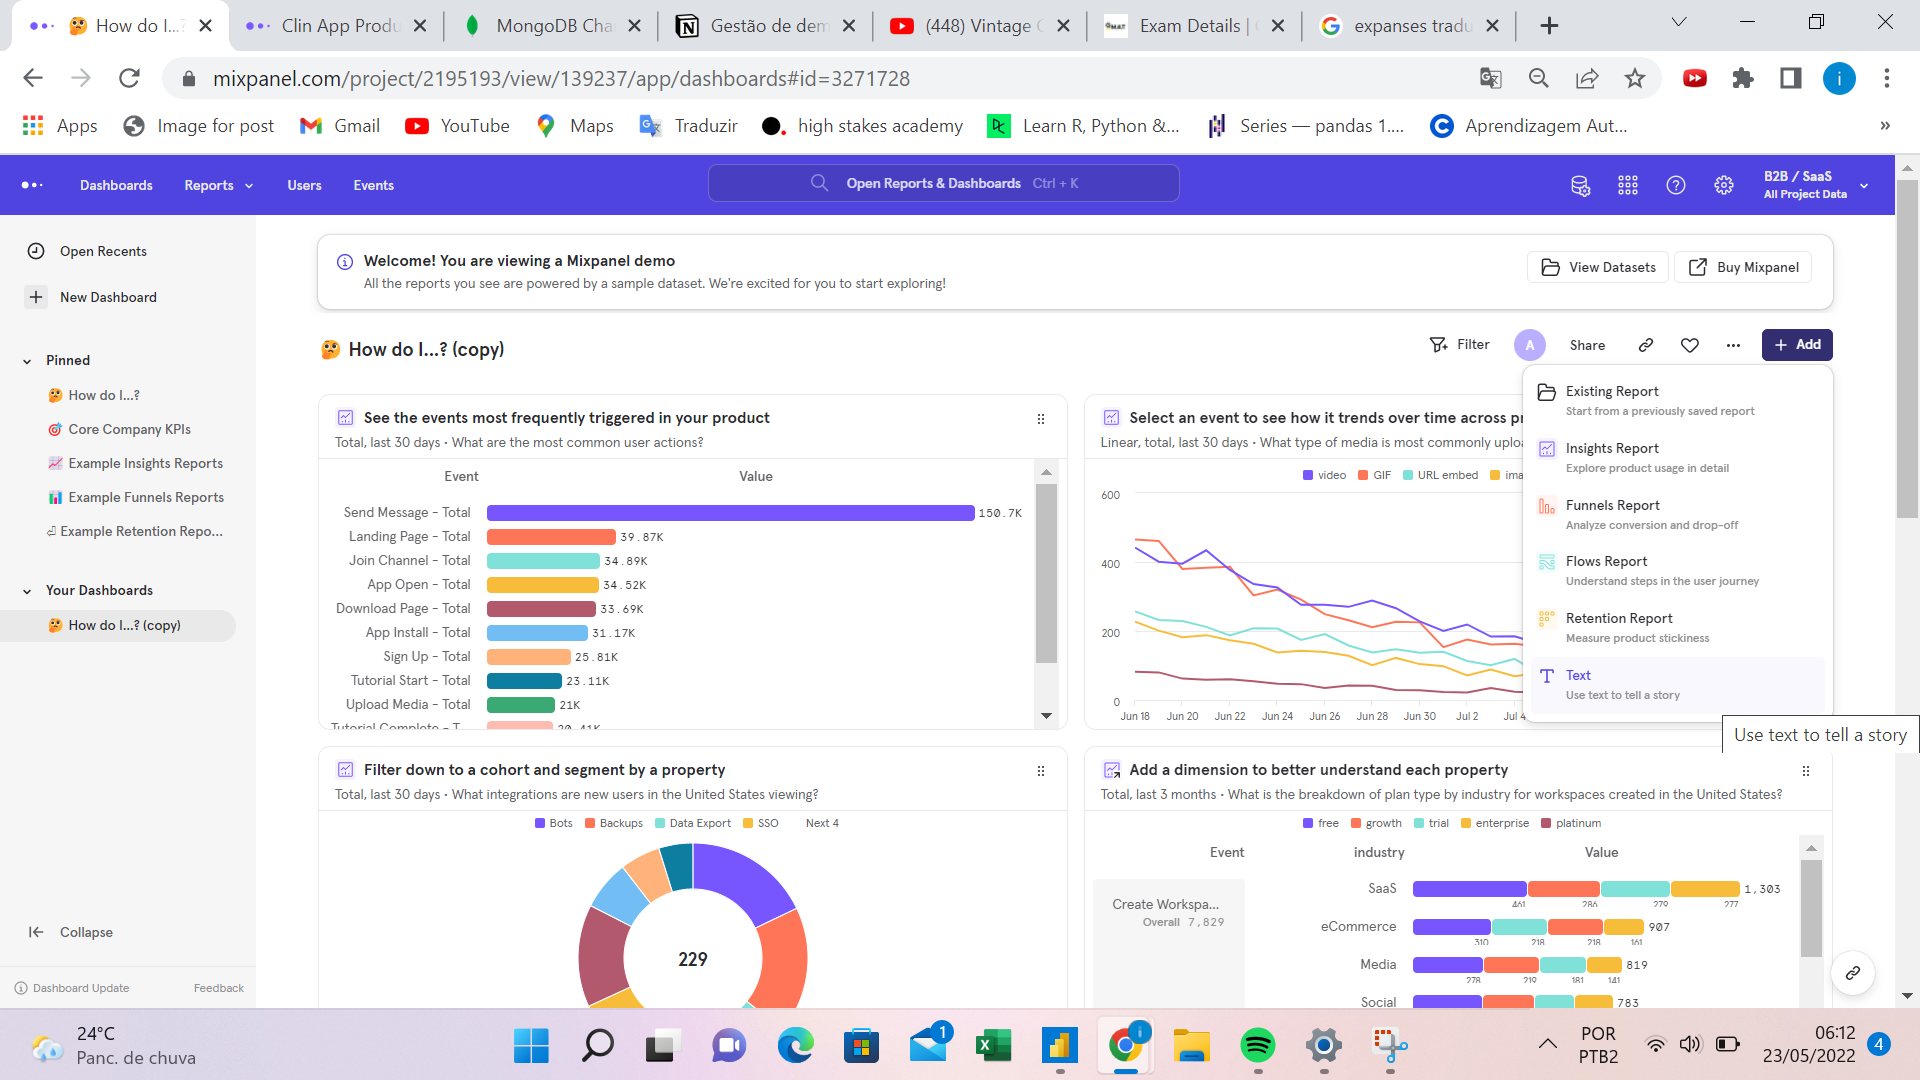Screen dimensions: 1920x1080
Task: Toggle enterprise plan in bar legend
Action: pos(1495,823)
